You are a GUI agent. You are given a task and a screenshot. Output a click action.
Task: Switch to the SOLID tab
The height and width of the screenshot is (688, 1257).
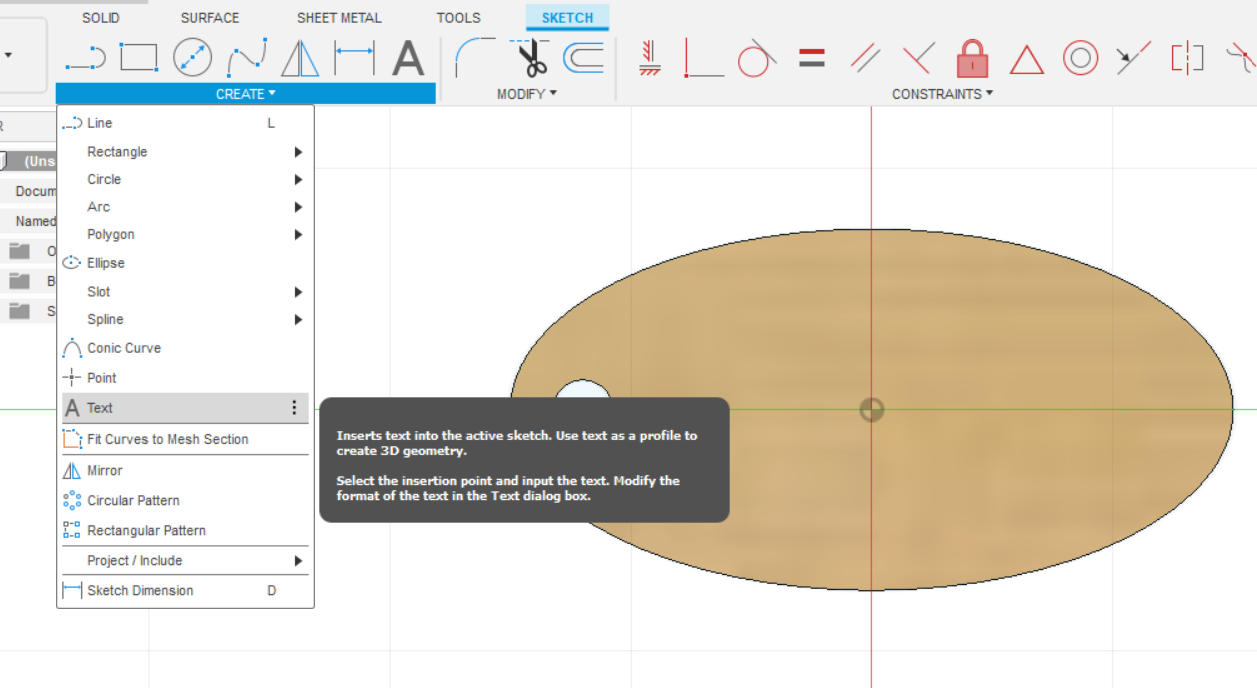click(x=100, y=18)
